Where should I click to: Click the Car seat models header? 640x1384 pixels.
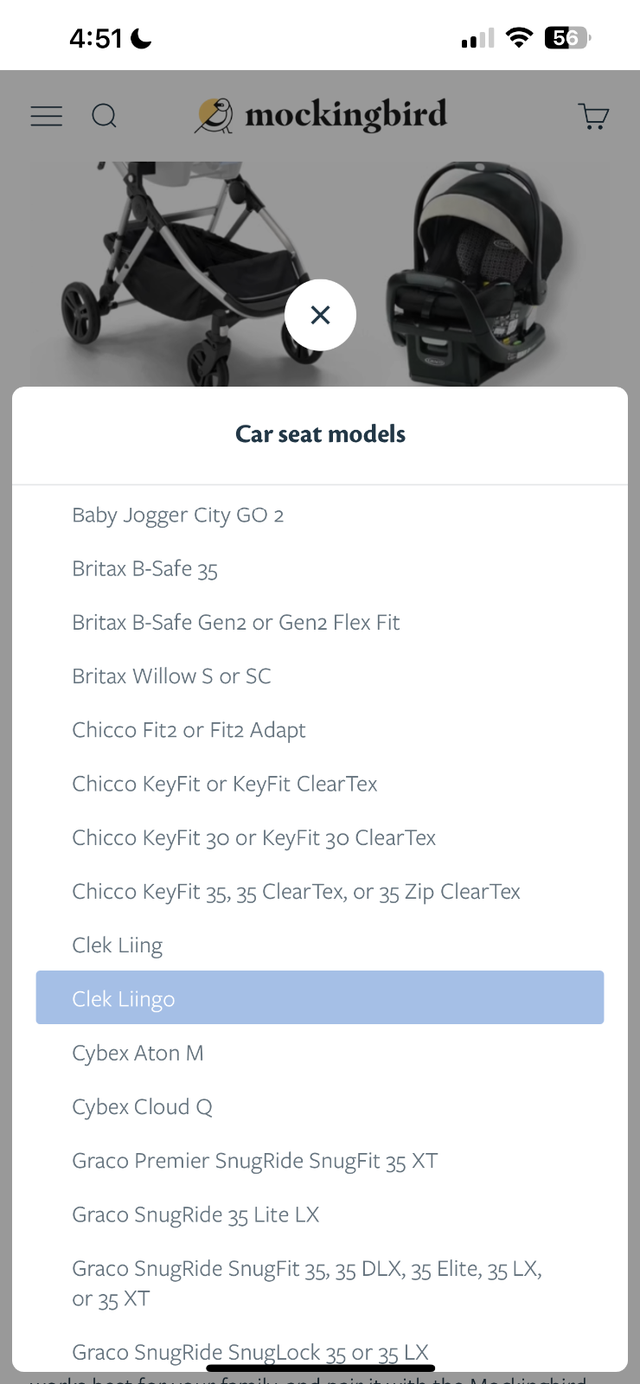pyautogui.click(x=320, y=434)
